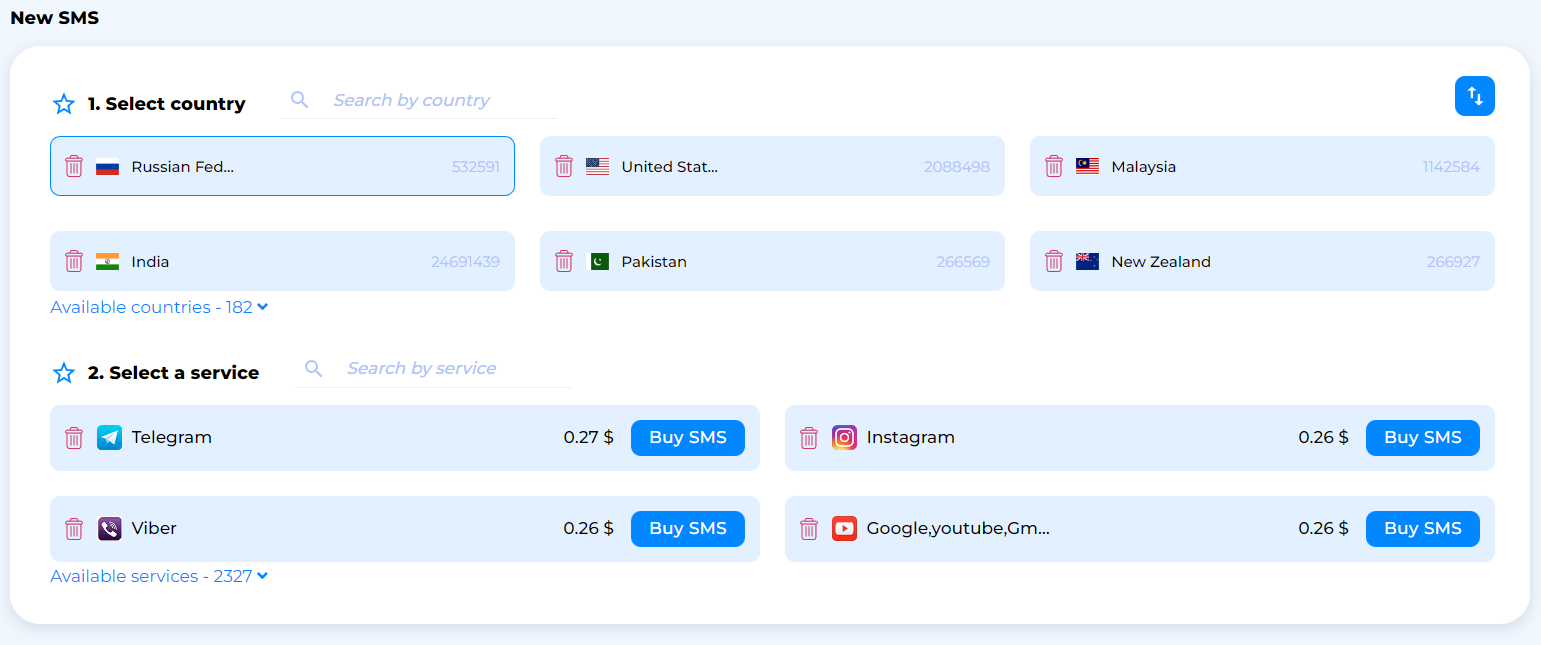Click the New SMS heading
Screen dimensions: 1541x645
[55, 18]
